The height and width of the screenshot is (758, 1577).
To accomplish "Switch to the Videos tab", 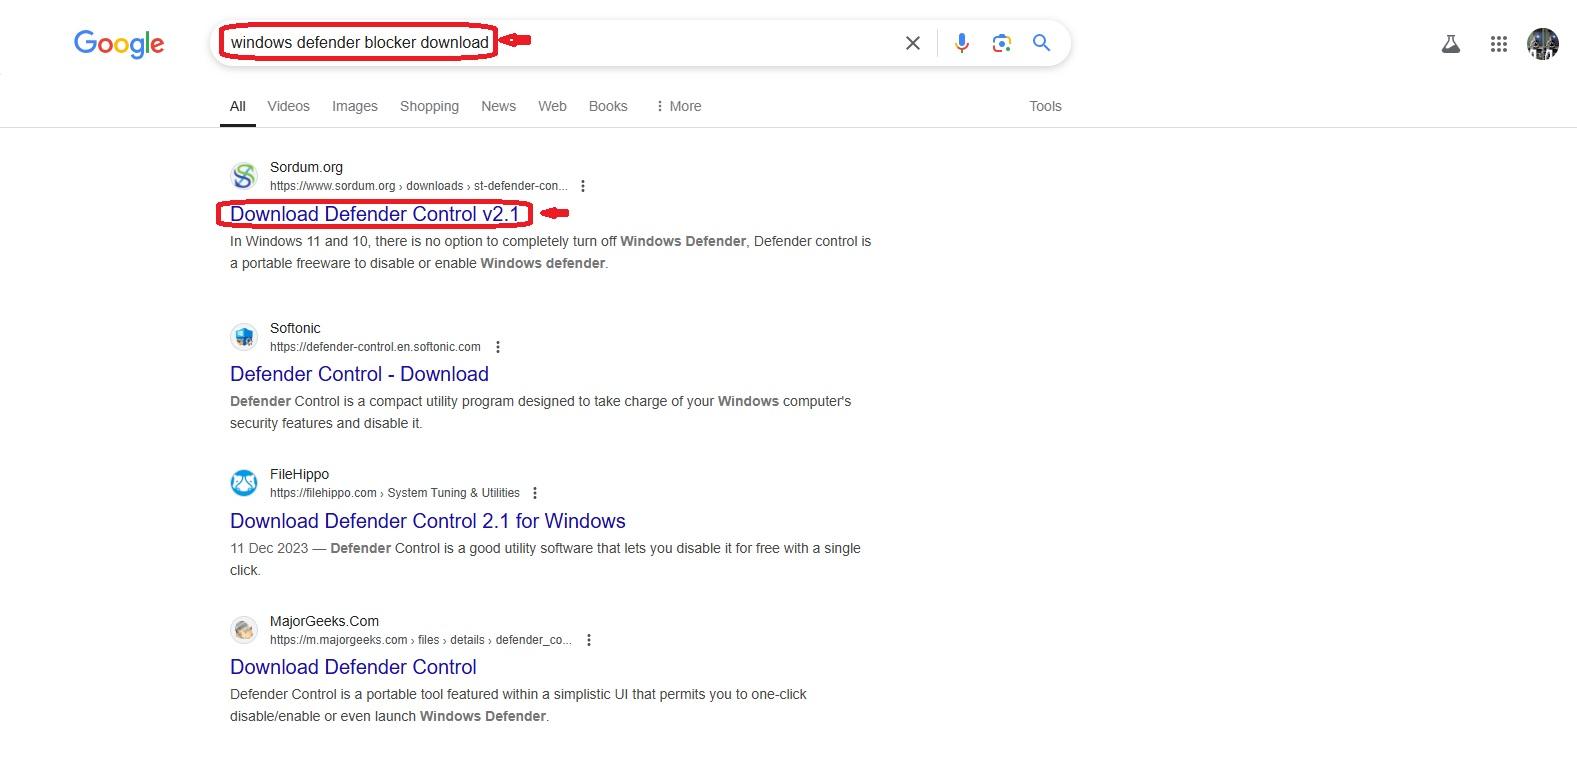I will point(289,106).
